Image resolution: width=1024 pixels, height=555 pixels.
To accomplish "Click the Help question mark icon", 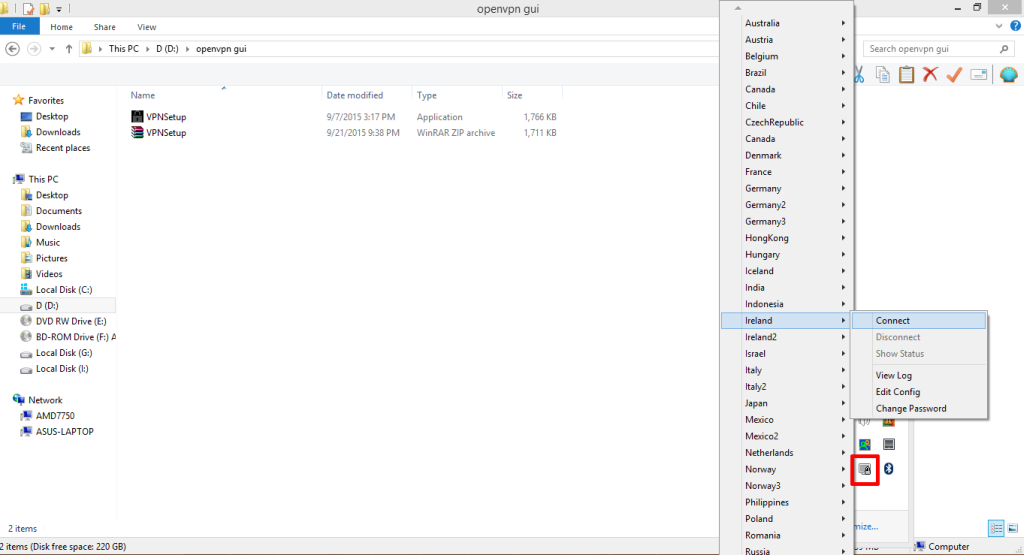I will pyautogui.click(x=1016, y=26).
